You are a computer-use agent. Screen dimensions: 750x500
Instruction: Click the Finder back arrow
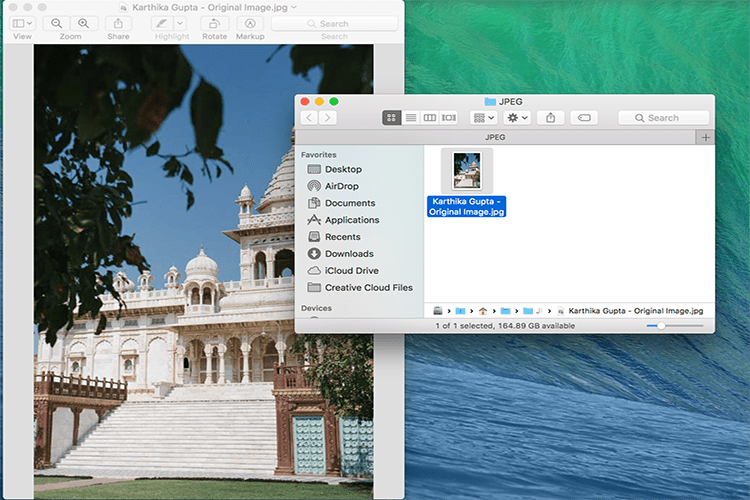coord(309,118)
